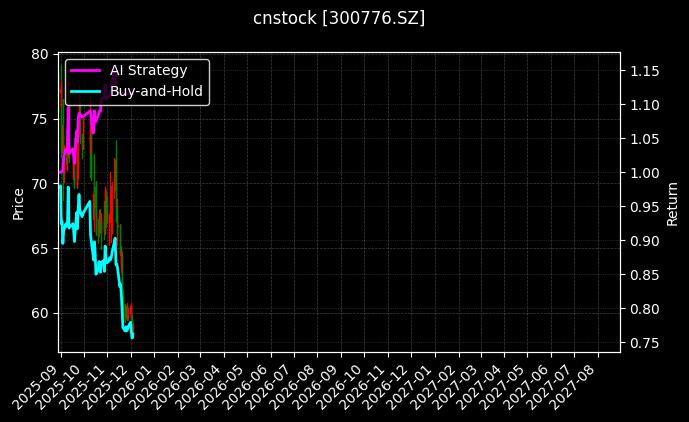Click the 60 price tick label
This screenshot has width=689, height=422.
[39, 313]
